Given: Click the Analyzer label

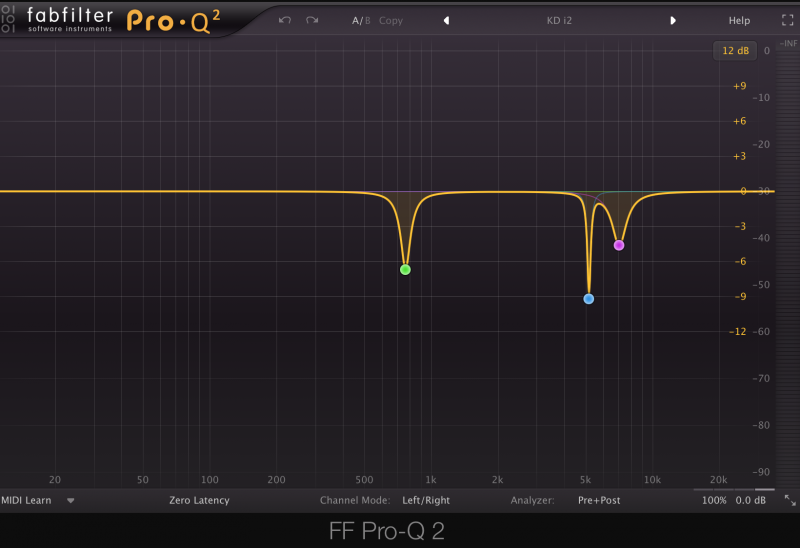Looking at the screenshot, I should tap(532, 501).
